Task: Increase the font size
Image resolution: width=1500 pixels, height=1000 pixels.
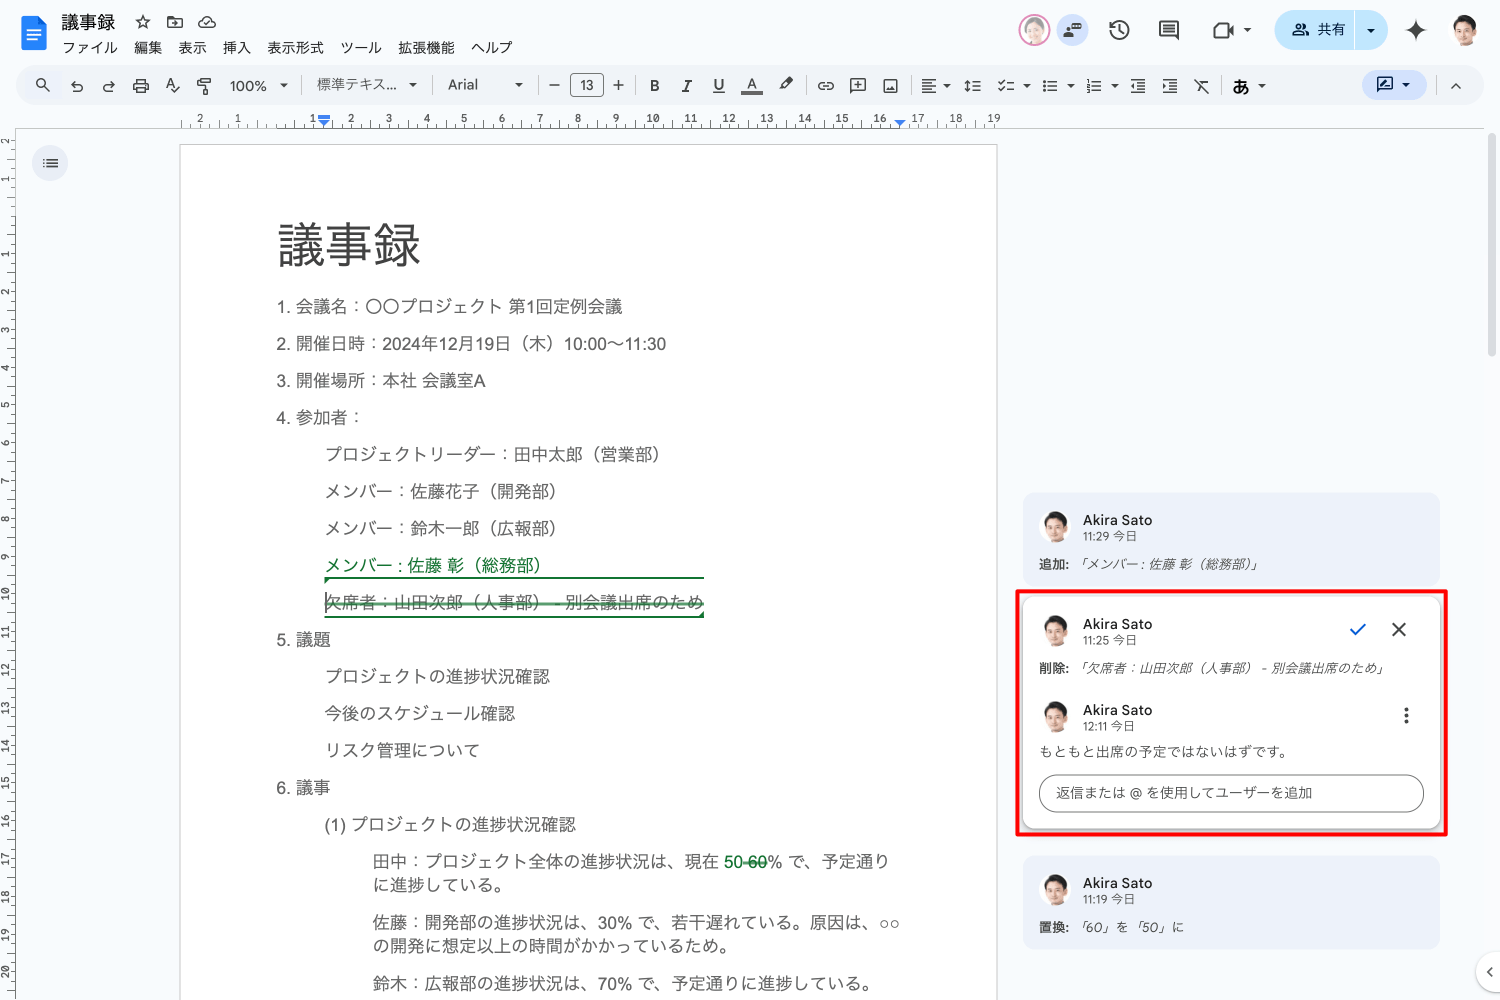Action: click(x=619, y=86)
